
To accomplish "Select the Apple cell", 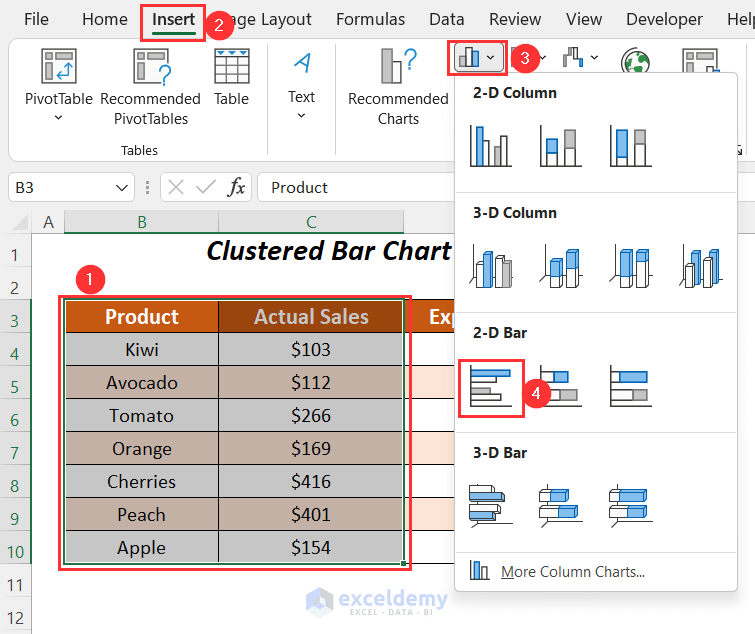I will coord(142,547).
